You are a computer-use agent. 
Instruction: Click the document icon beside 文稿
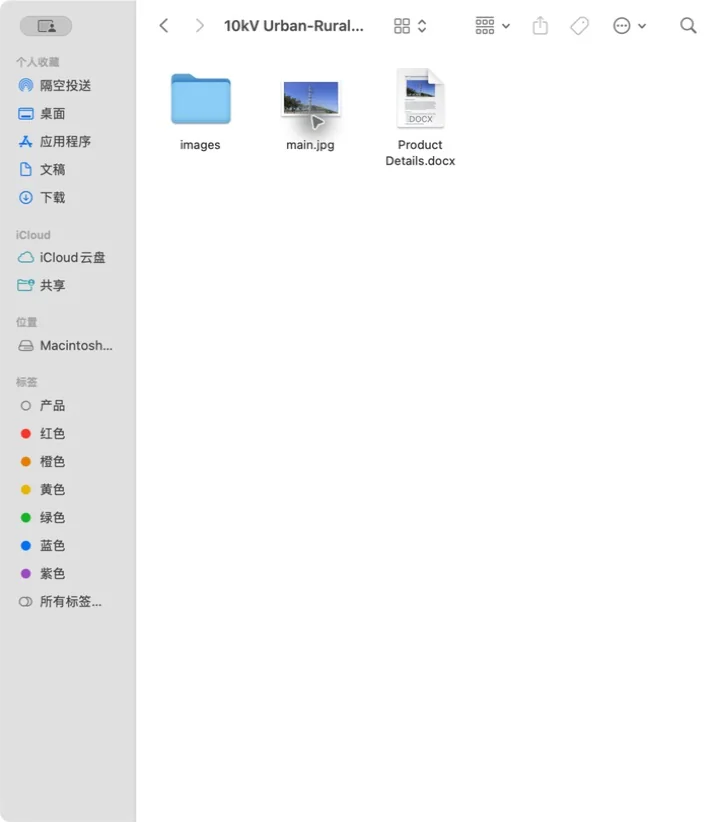pos(26,169)
